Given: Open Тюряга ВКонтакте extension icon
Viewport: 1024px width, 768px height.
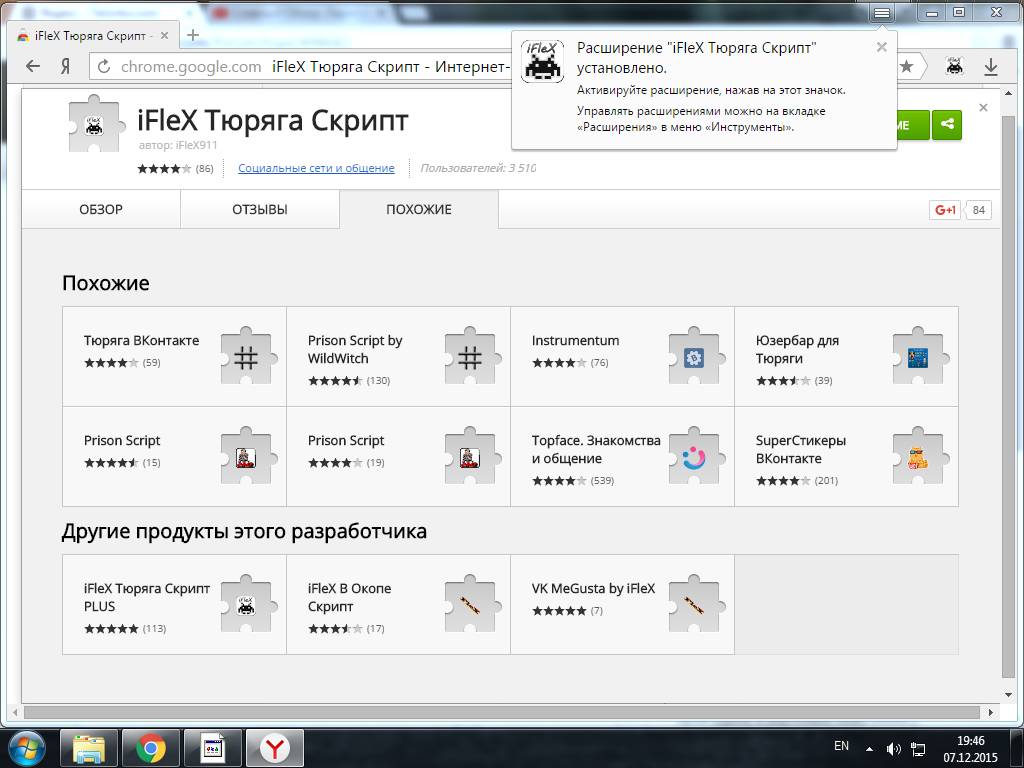Looking at the screenshot, I should 246,357.
